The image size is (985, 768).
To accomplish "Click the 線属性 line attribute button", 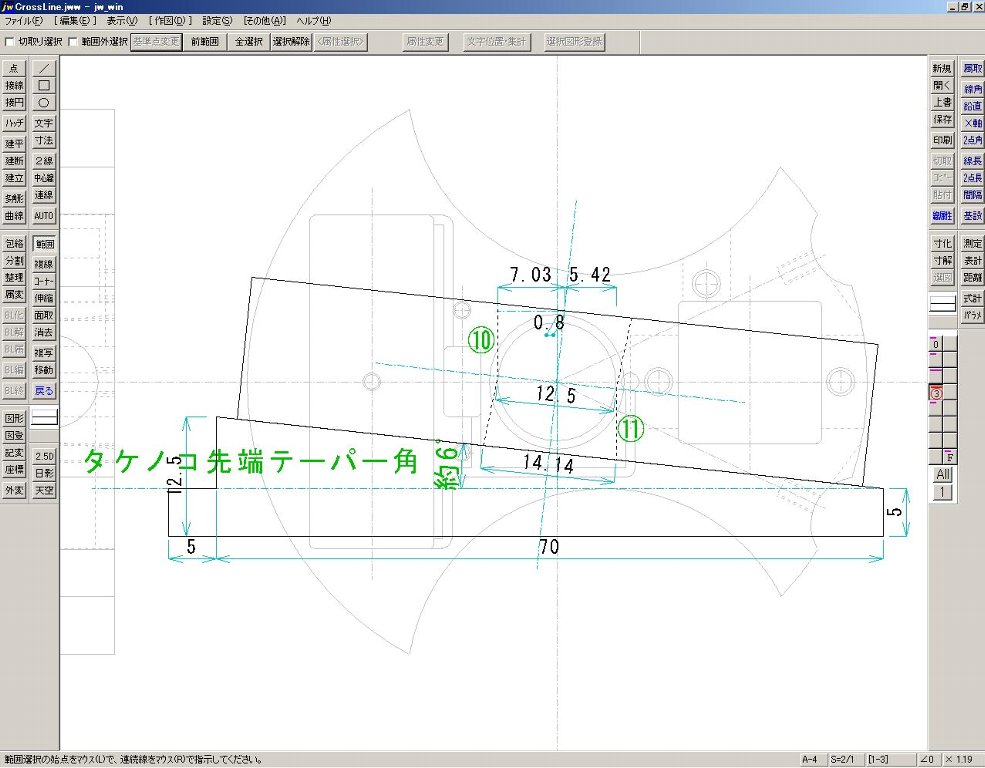I will (x=942, y=215).
